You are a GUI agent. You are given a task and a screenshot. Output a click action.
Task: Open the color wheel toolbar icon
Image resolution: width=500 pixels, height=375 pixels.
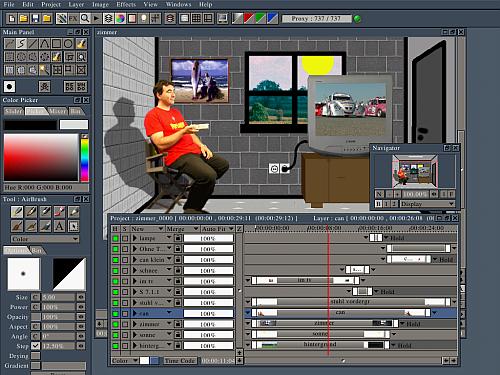point(120,18)
